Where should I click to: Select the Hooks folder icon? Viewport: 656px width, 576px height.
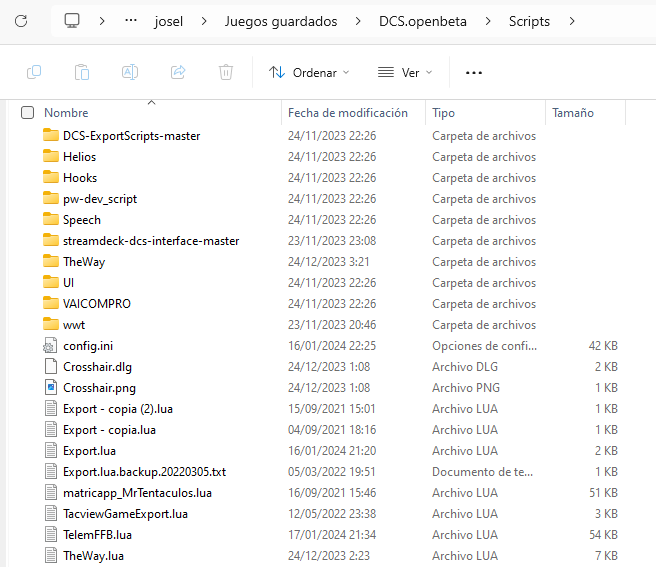(51, 177)
